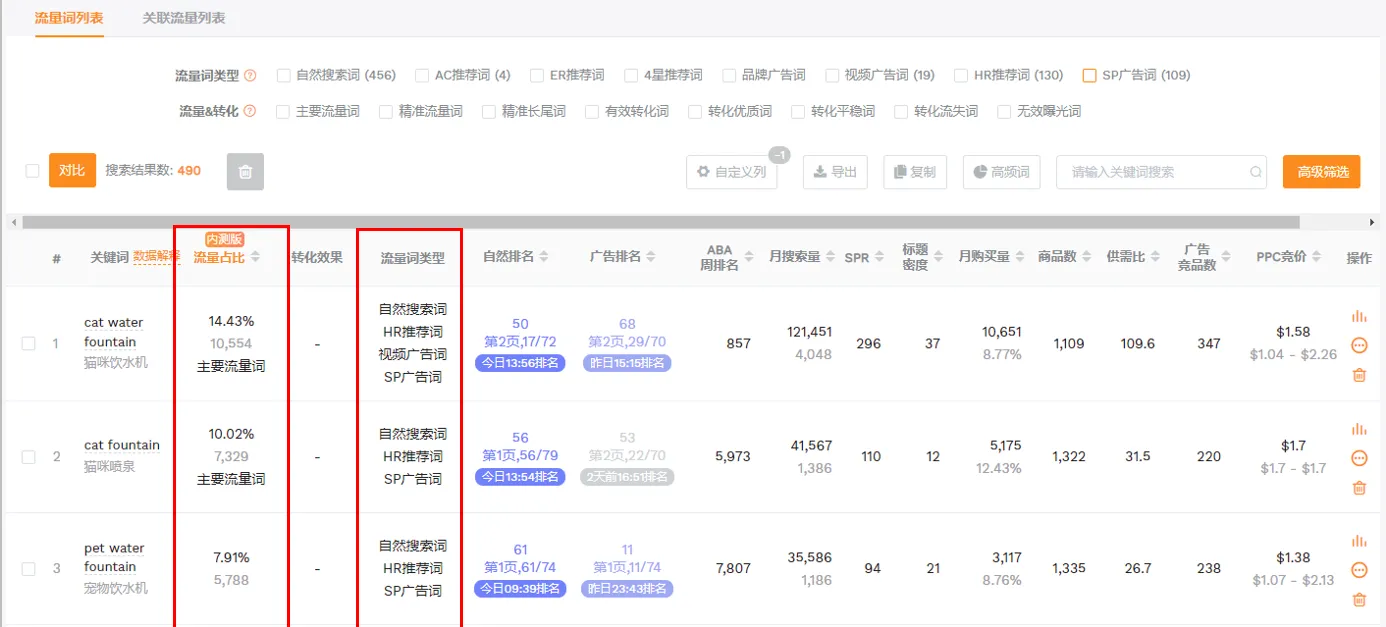Select the cat water fountain row checkbox
Image resolution: width=1386 pixels, height=627 pixels.
[29, 344]
